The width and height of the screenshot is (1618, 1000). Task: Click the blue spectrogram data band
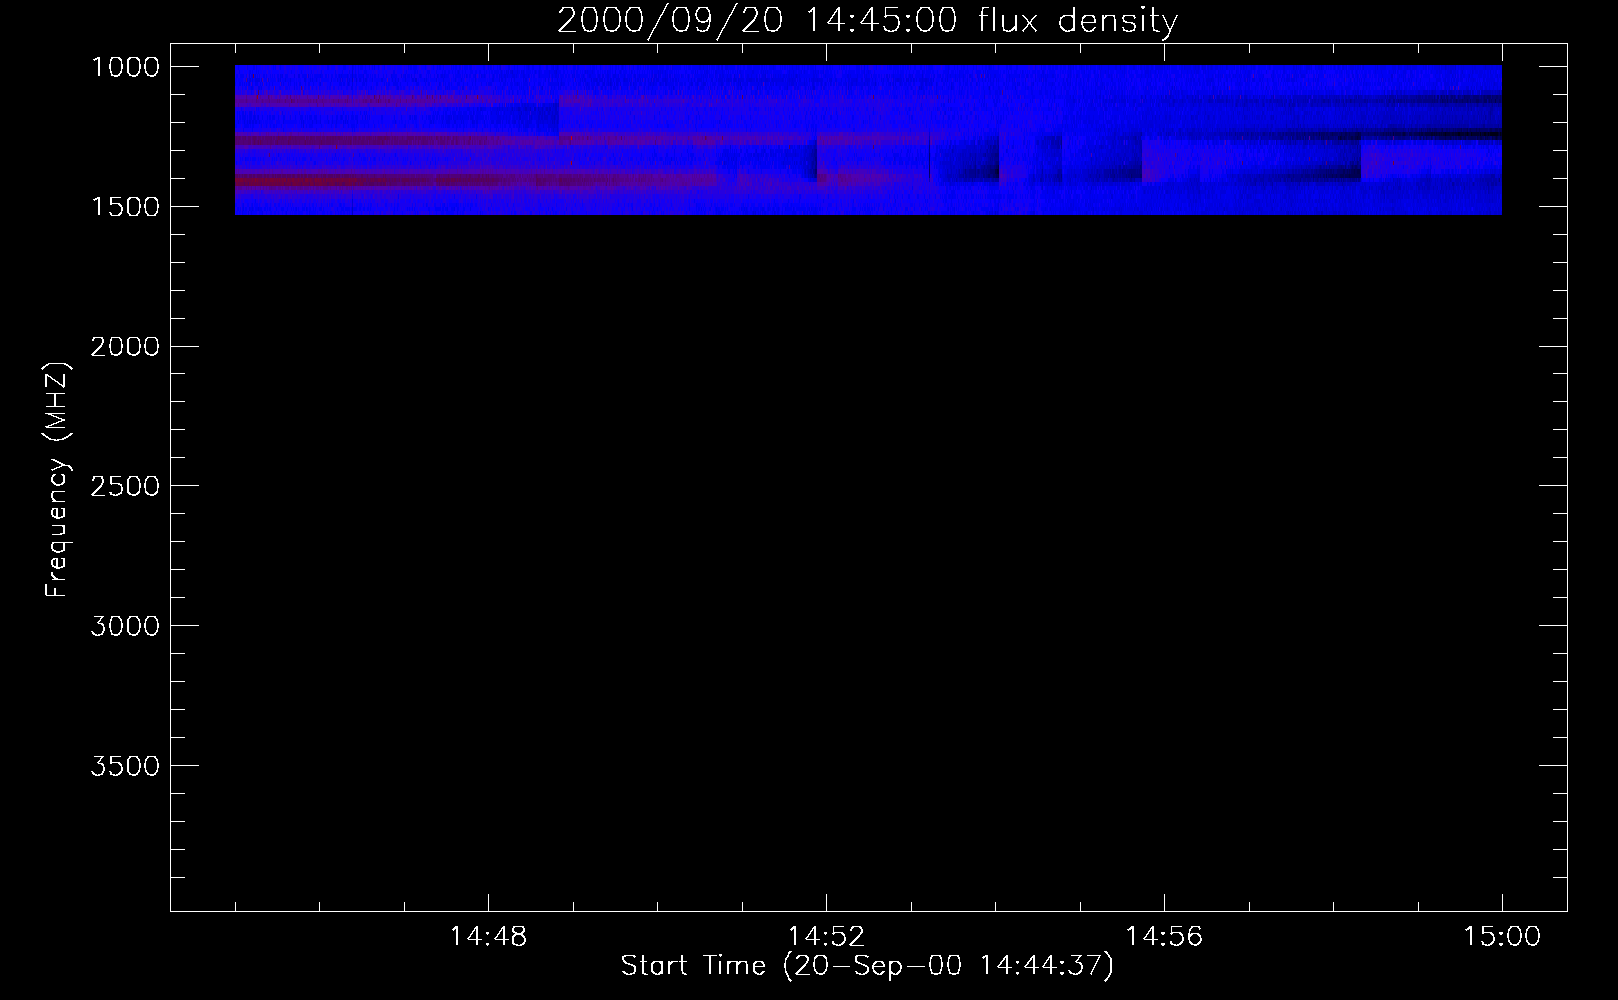point(868,140)
